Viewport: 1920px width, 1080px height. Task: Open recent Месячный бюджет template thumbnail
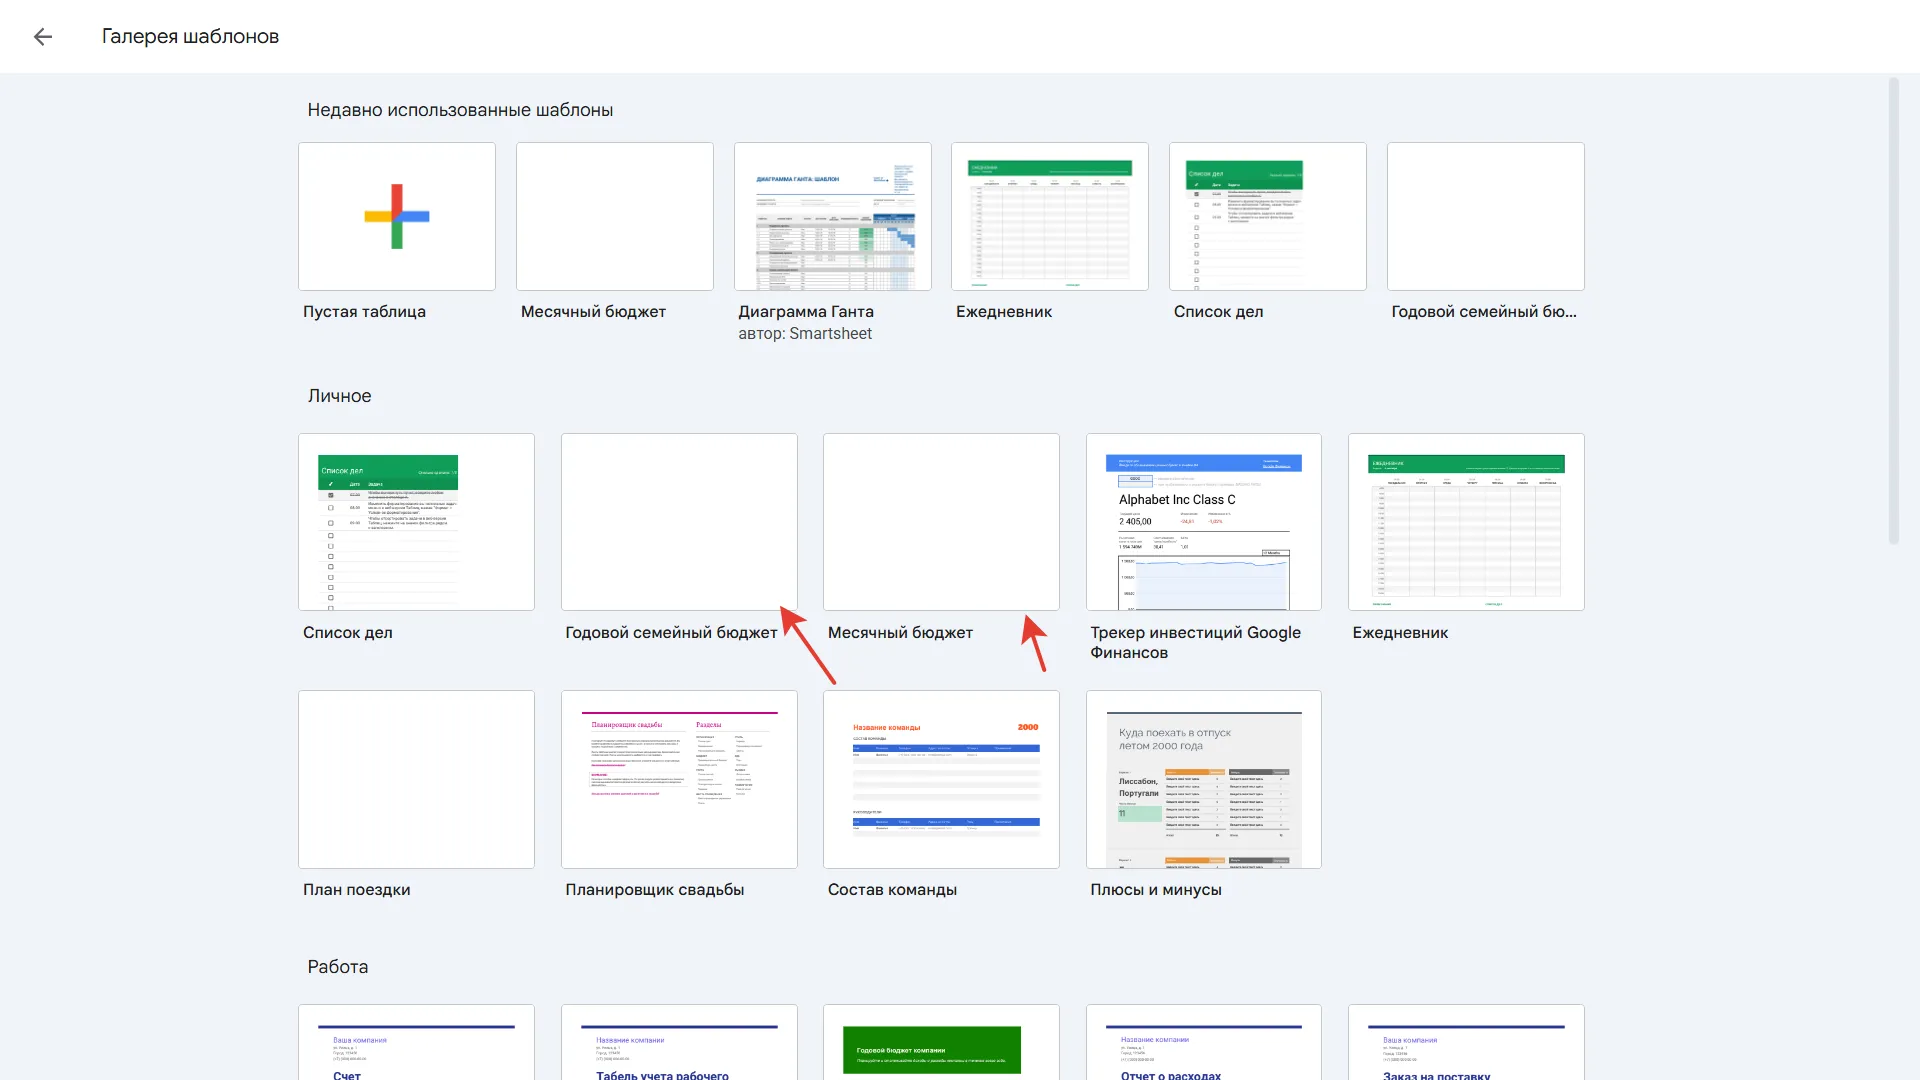pyautogui.click(x=615, y=216)
